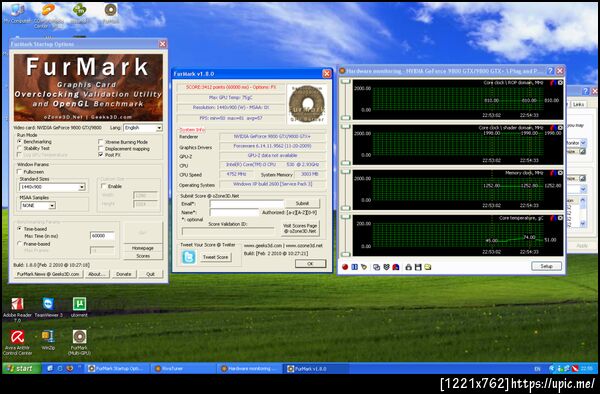Click the red record button in Hardware monitoring toolbar

pyautogui.click(x=345, y=267)
